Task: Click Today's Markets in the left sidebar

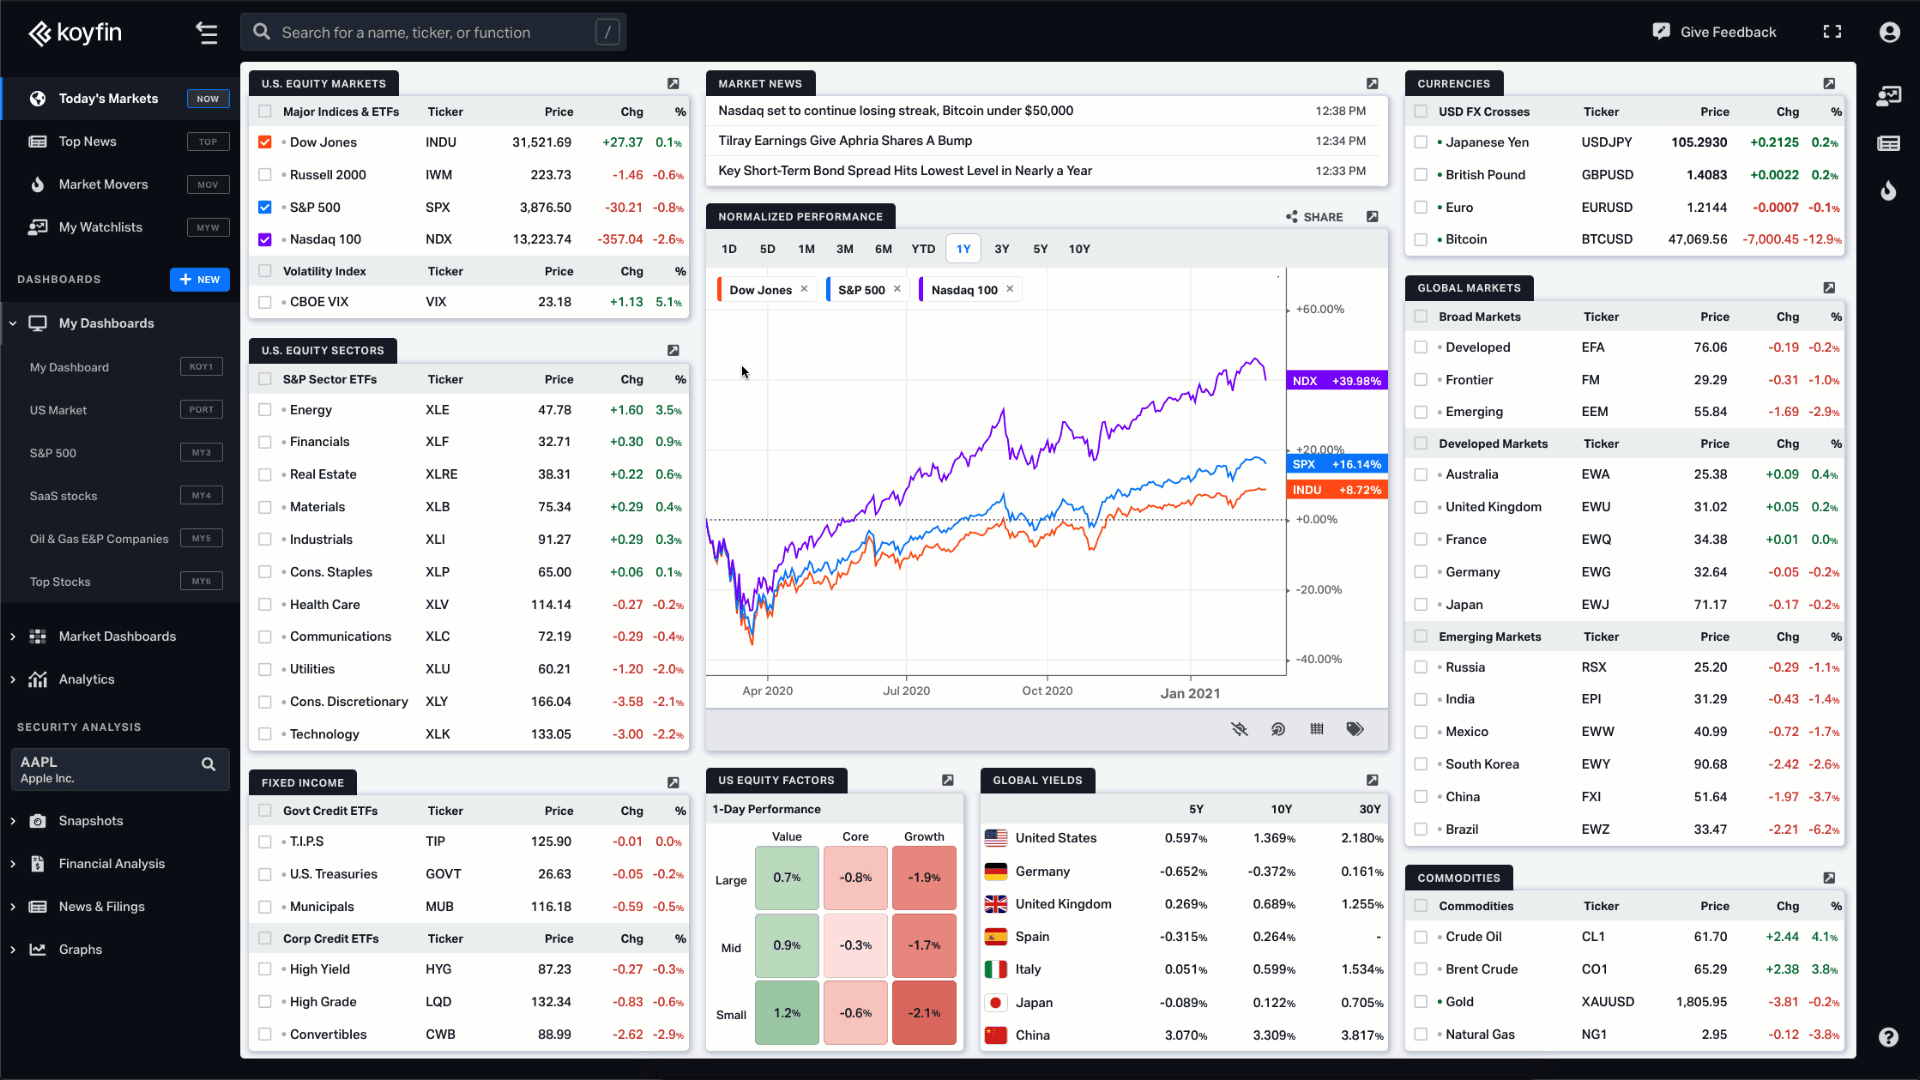Action: tap(109, 99)
